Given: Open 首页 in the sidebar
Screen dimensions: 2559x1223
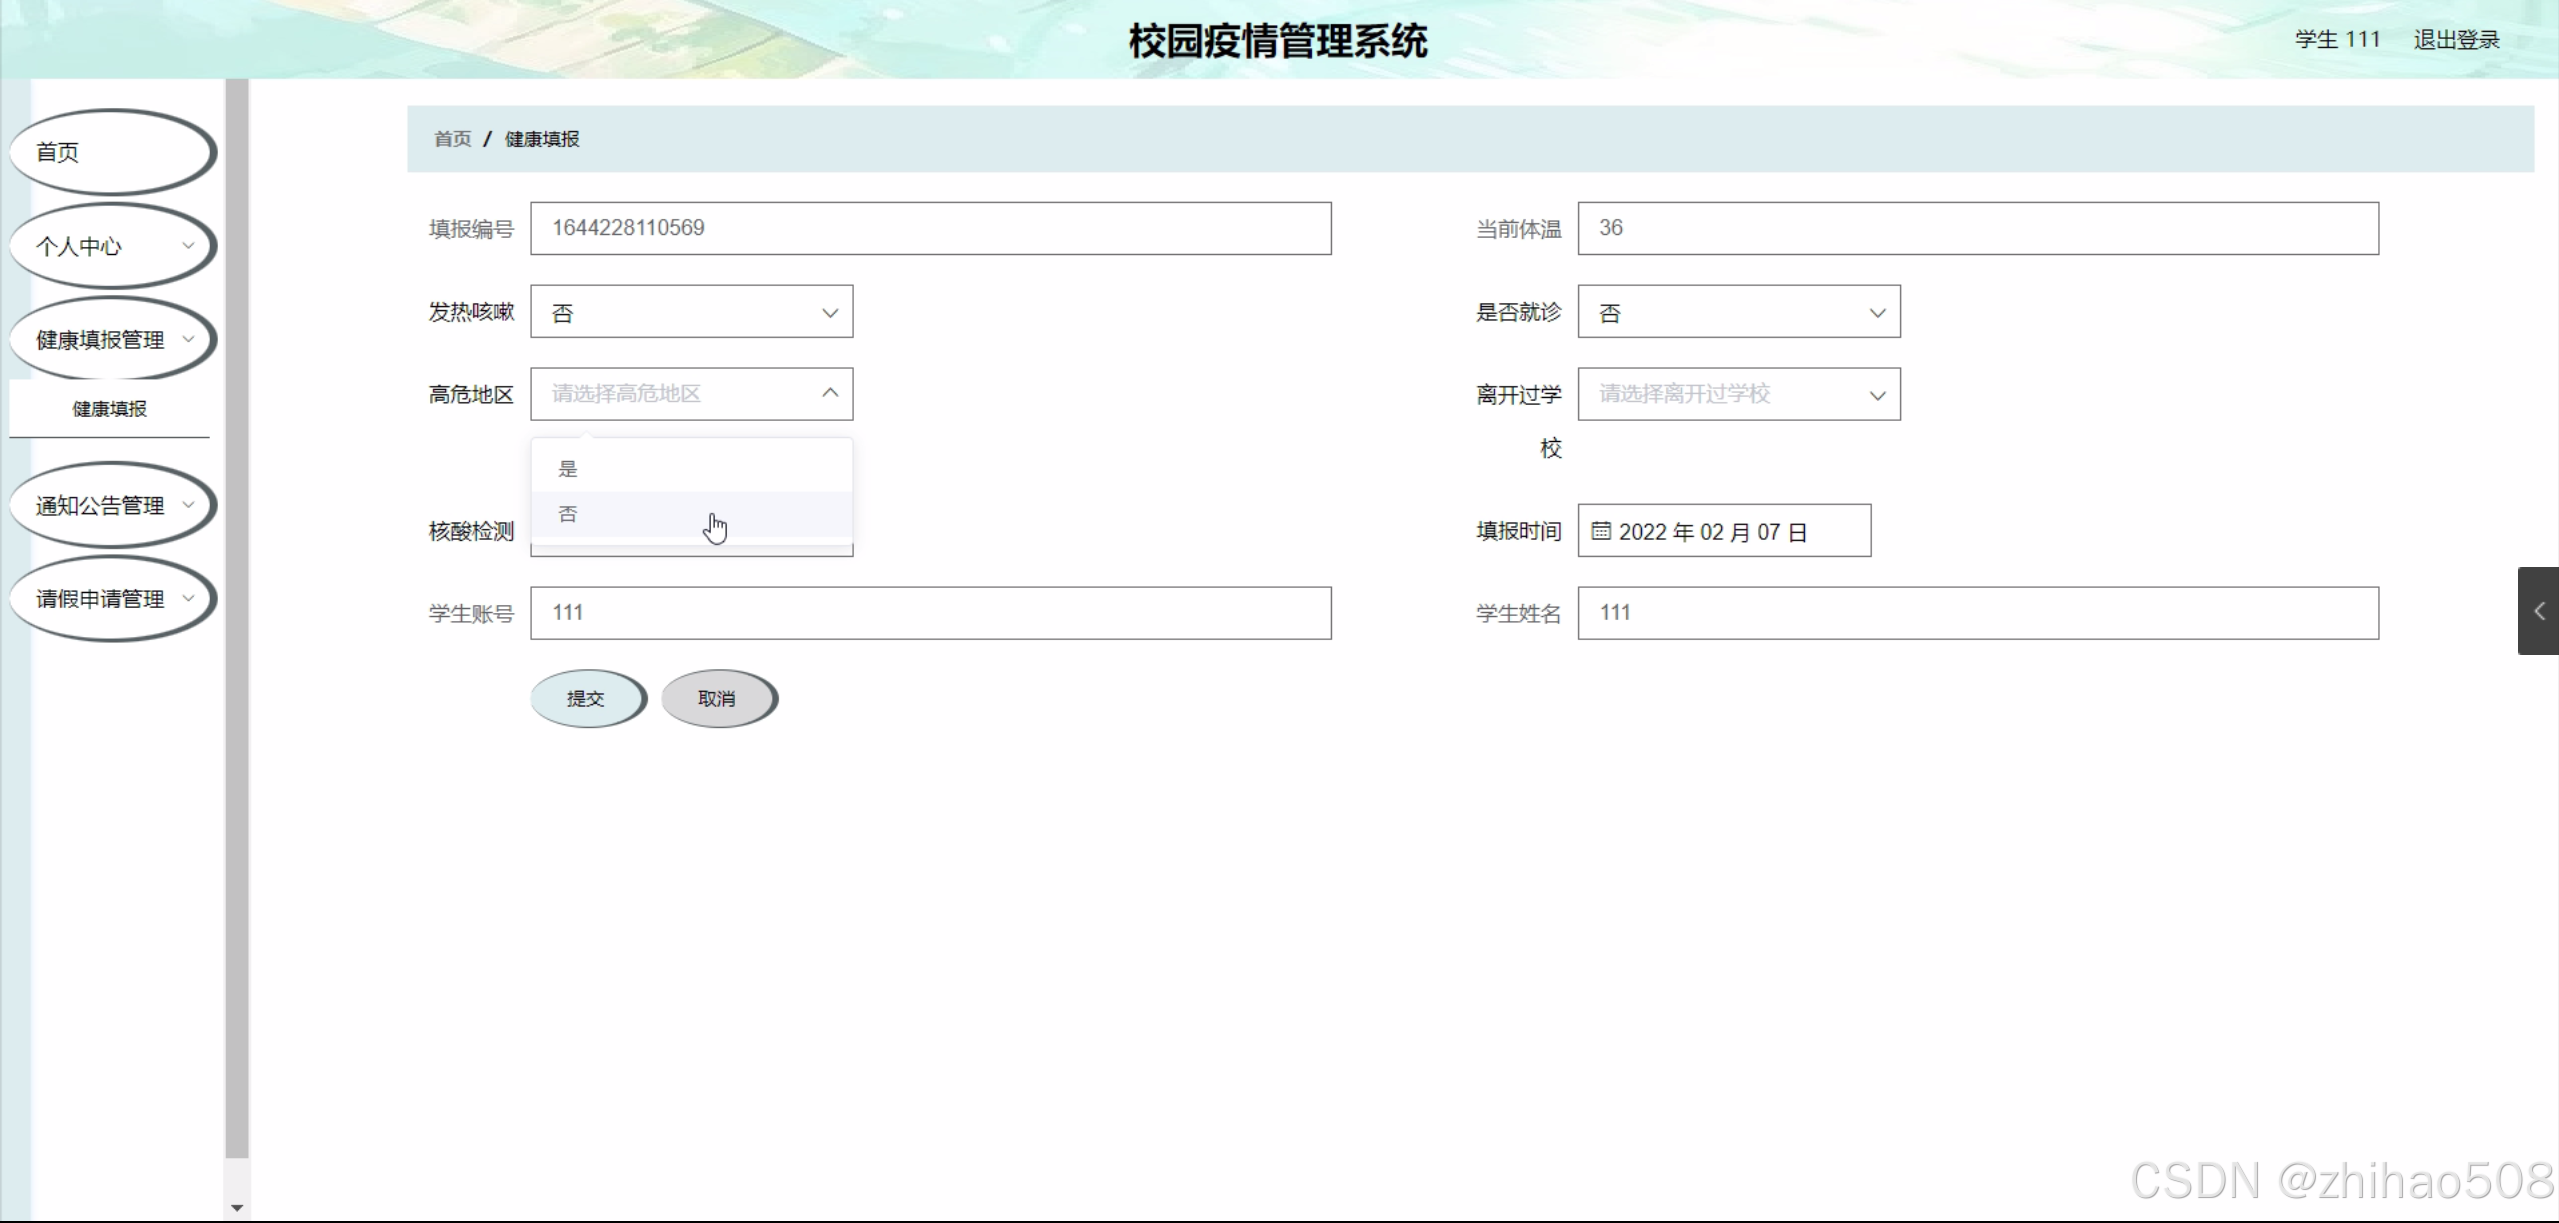Looking at the screenshot, I should pos(110,152).
